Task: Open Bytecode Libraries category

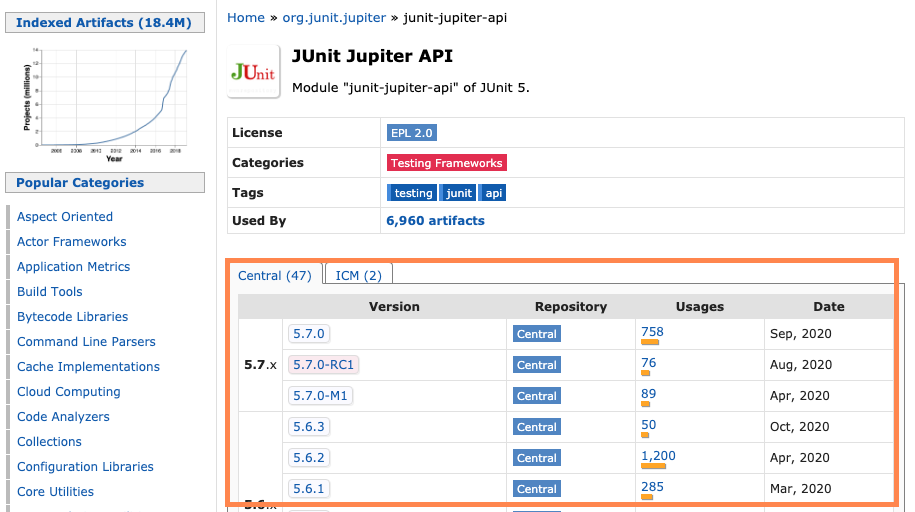Action: coord(72,317)
